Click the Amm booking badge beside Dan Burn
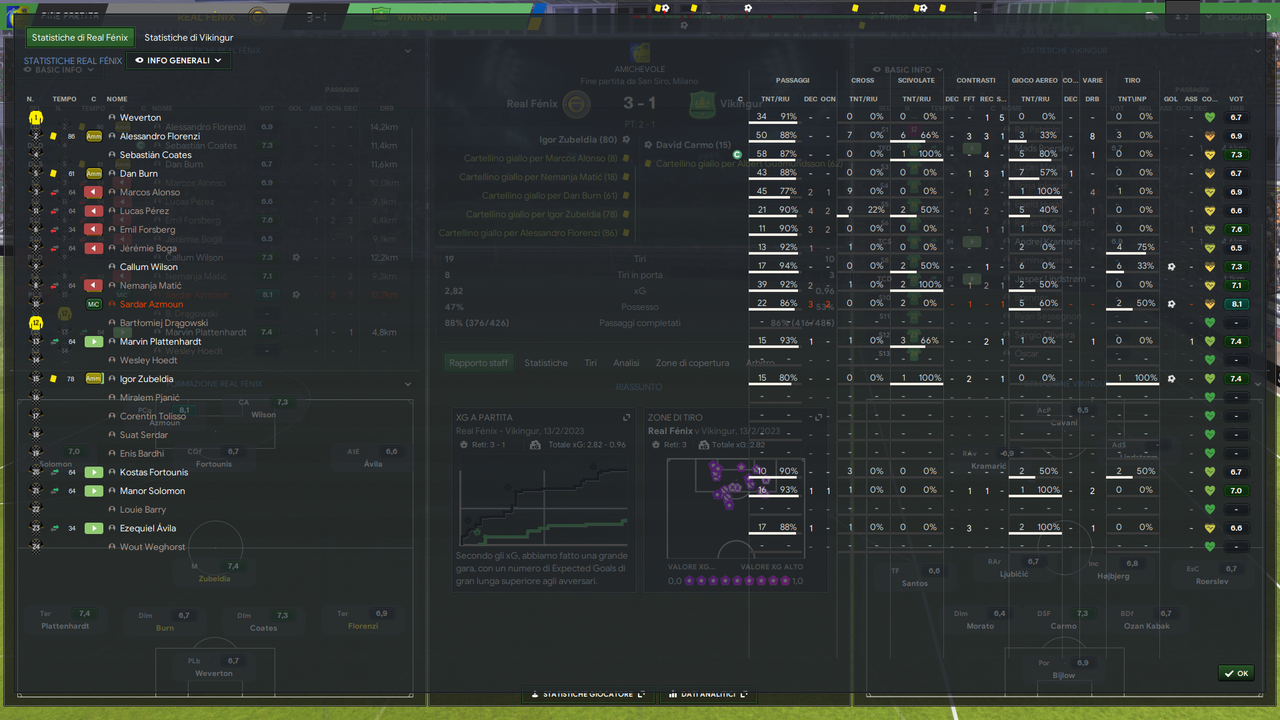This screenshot has width=1280, height=720. click(x=94, y=174)
